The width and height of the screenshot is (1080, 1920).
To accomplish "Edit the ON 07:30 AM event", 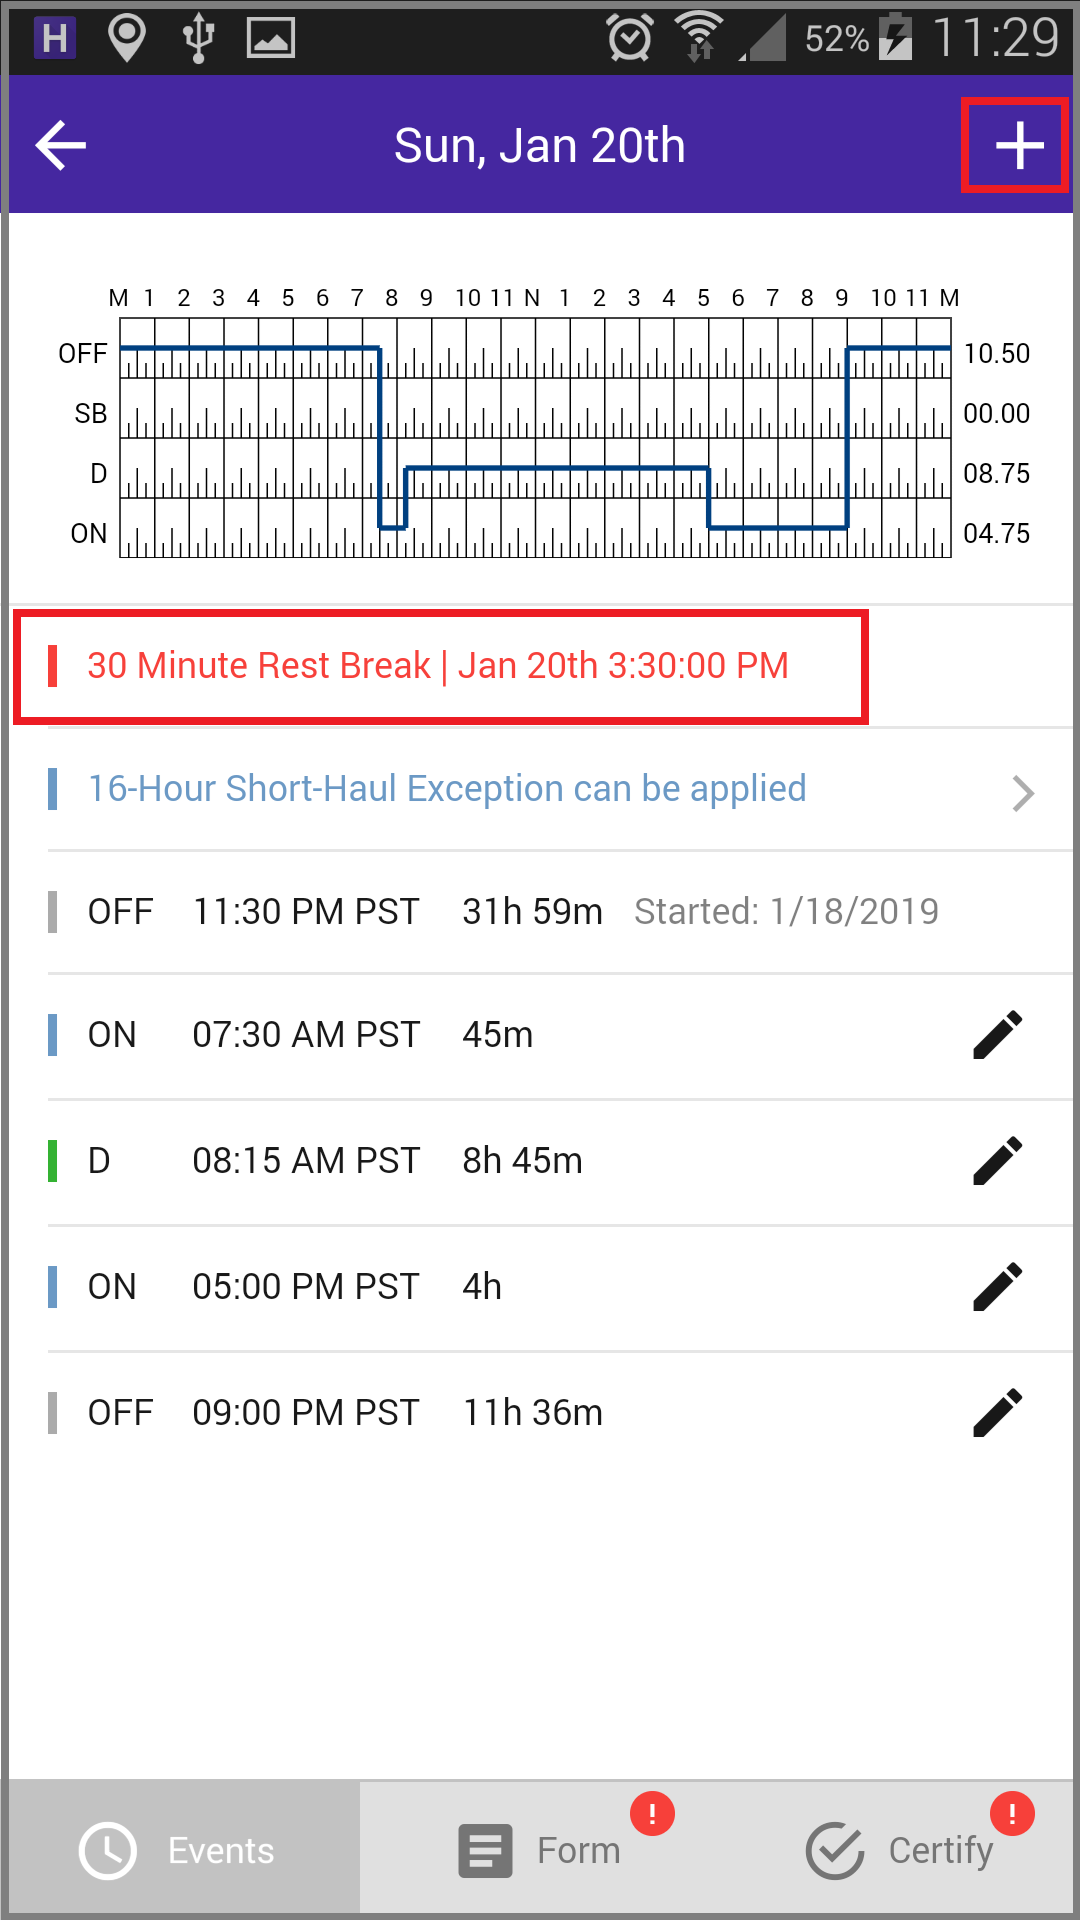I will (998, 1035).
